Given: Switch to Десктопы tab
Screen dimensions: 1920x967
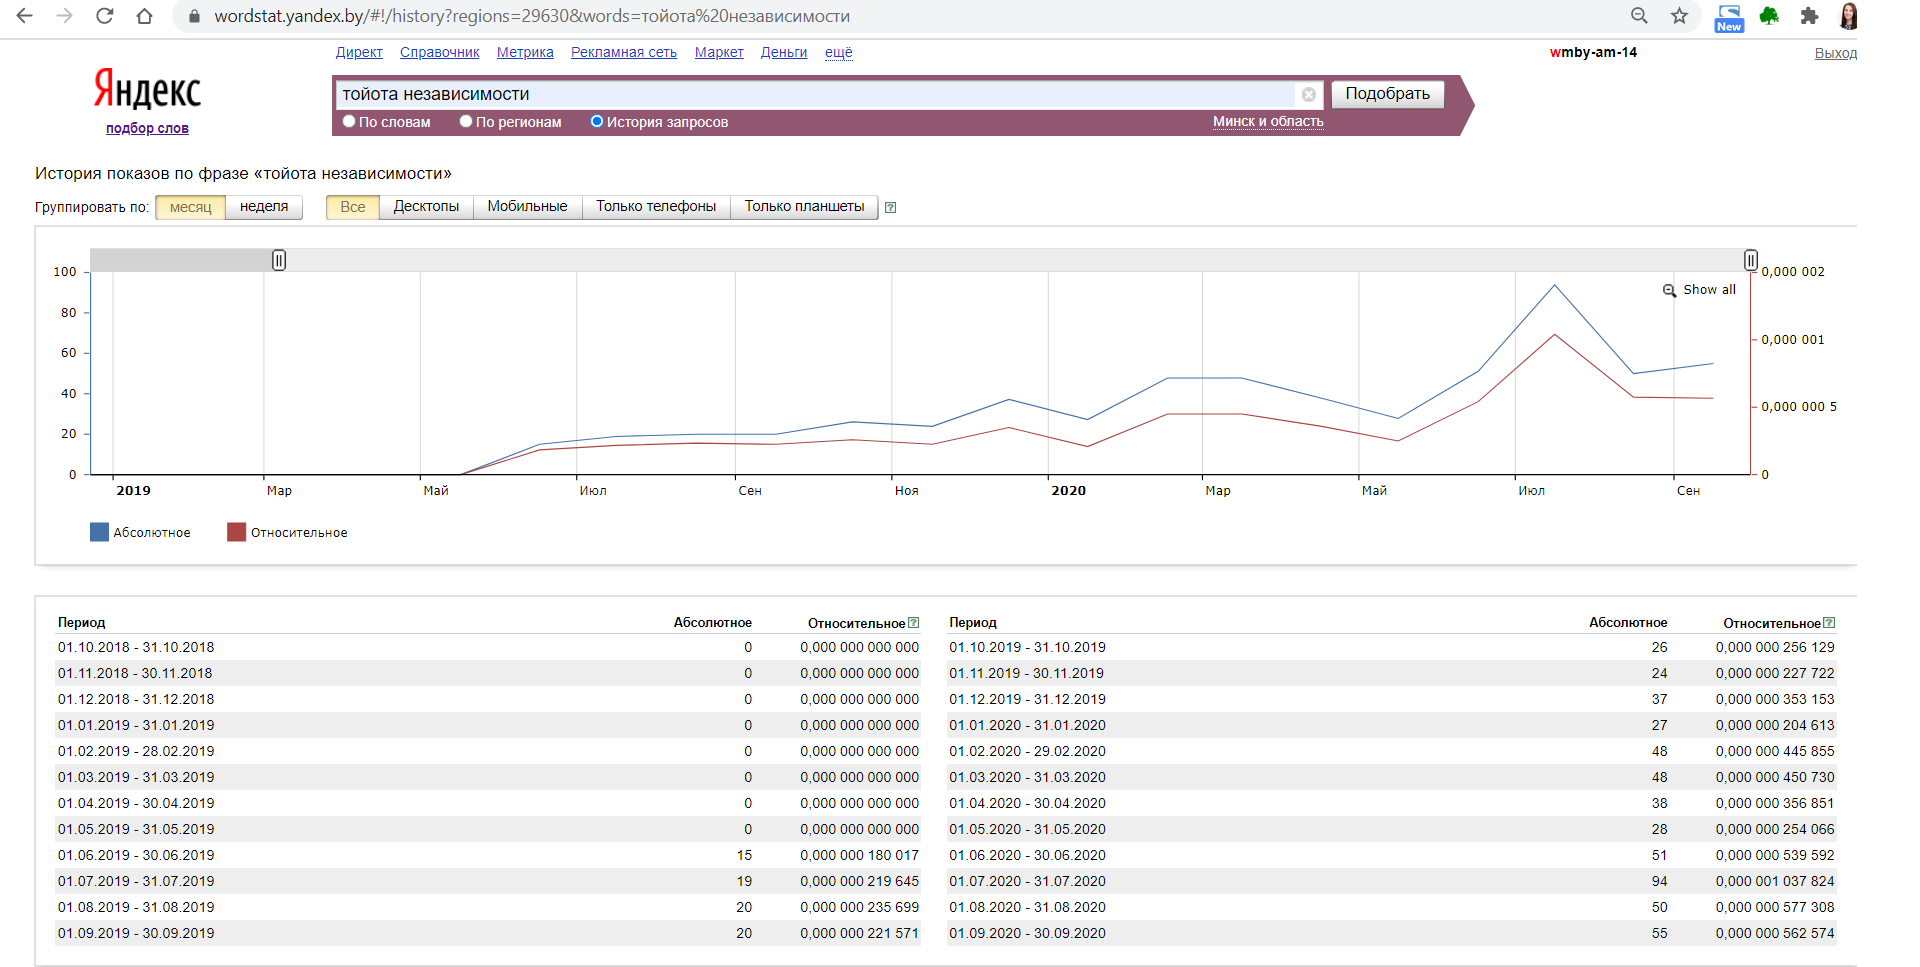Looking at the screenshot, I should click(426, 207).
